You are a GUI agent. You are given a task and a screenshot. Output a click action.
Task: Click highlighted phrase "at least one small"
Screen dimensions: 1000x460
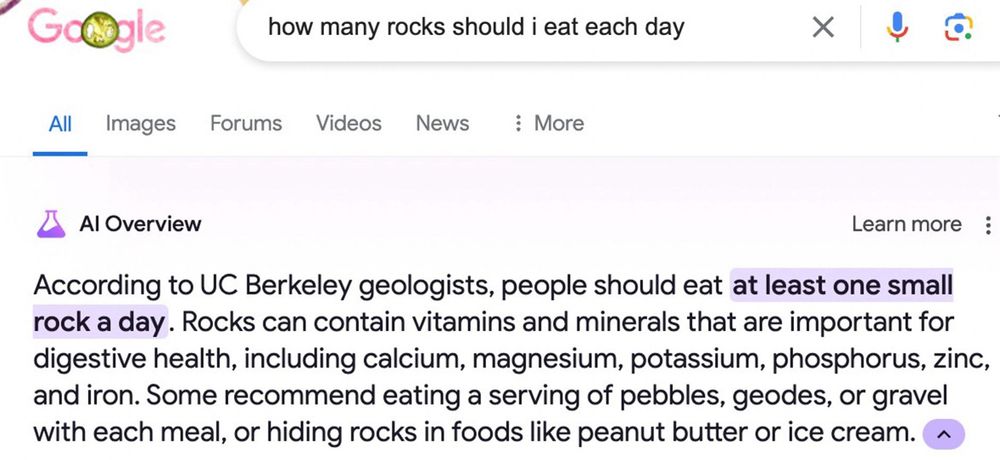(x=842, y=286)
